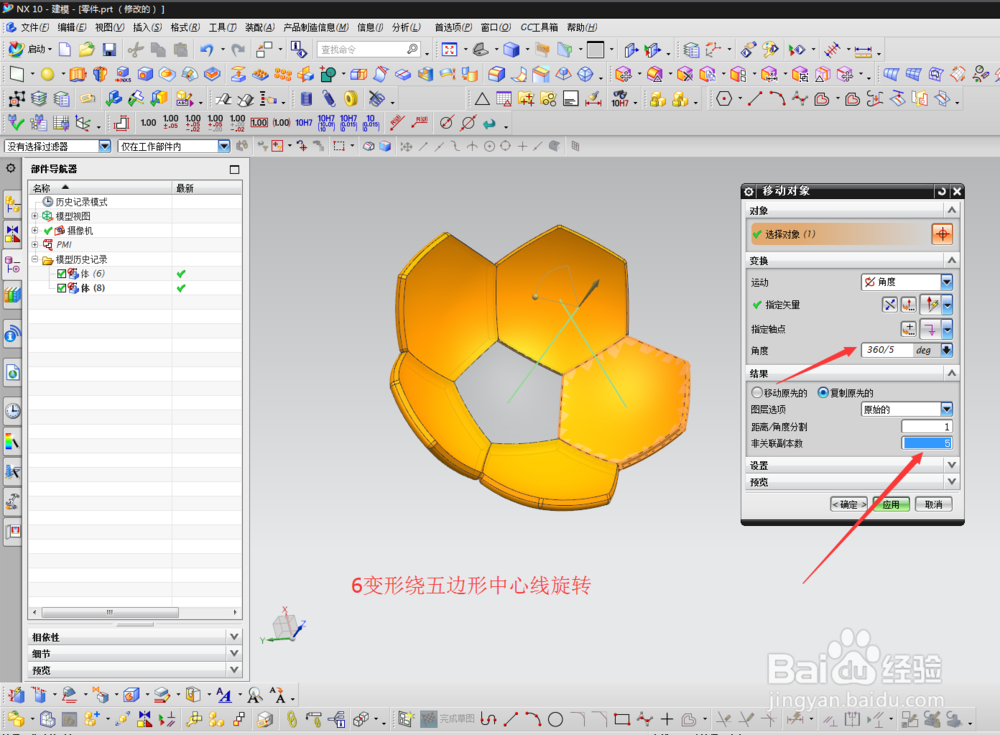Click the Angle input field showing 360/5
The height and width of the screenshot is (735, 1000).
pos(886,350)
